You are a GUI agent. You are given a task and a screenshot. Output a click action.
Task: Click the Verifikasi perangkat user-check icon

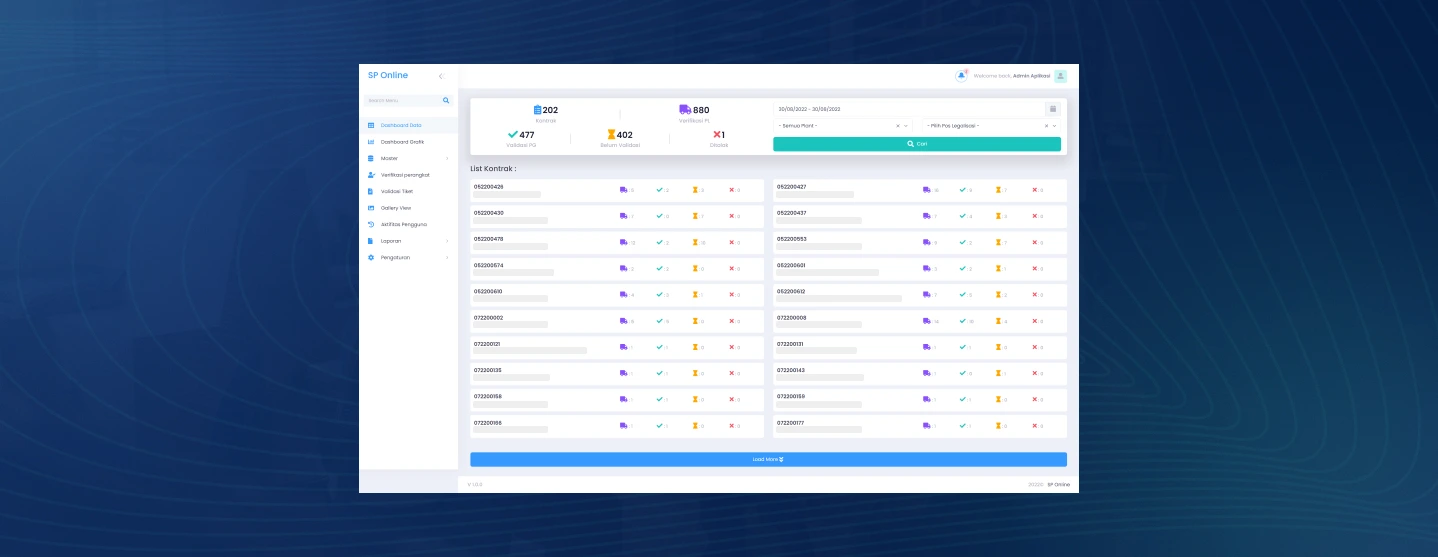(371, 175)
